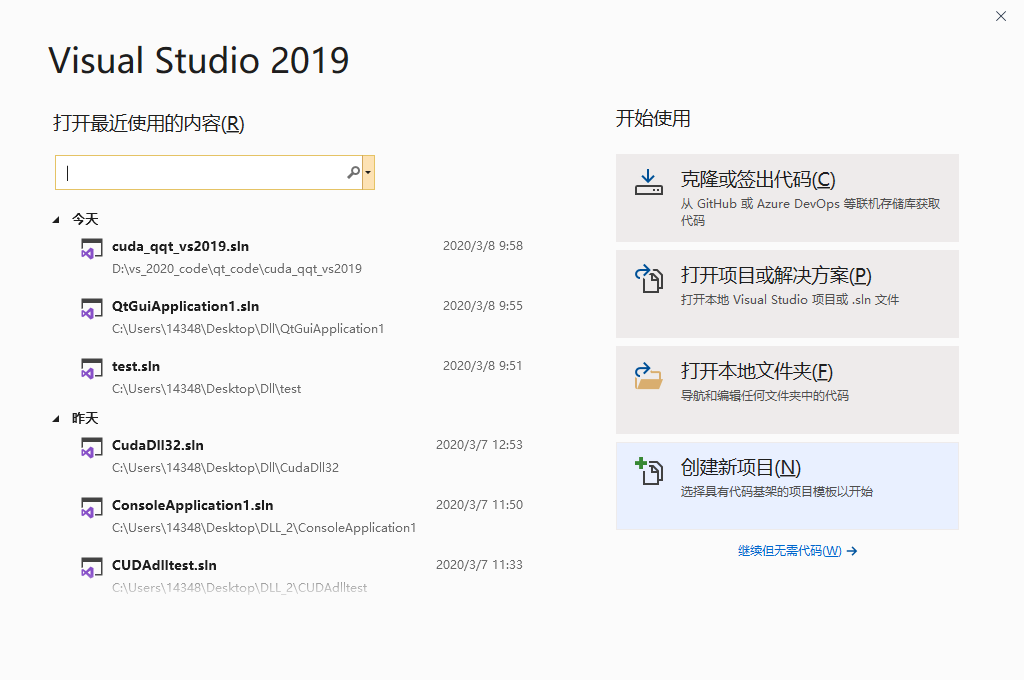Click the new project plus icon
The width and height of the screenshot is (1024, 680).
click(648, 471)
